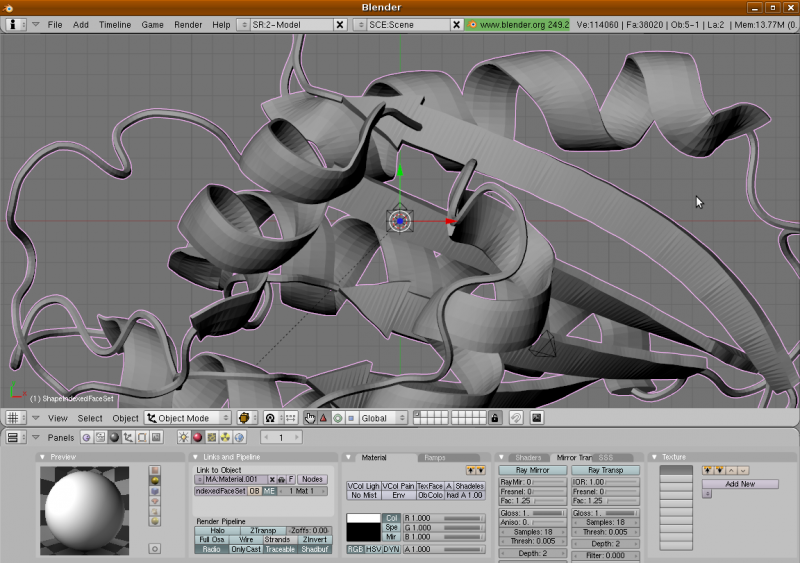Enable the ZTransp render option

(263, 531)
